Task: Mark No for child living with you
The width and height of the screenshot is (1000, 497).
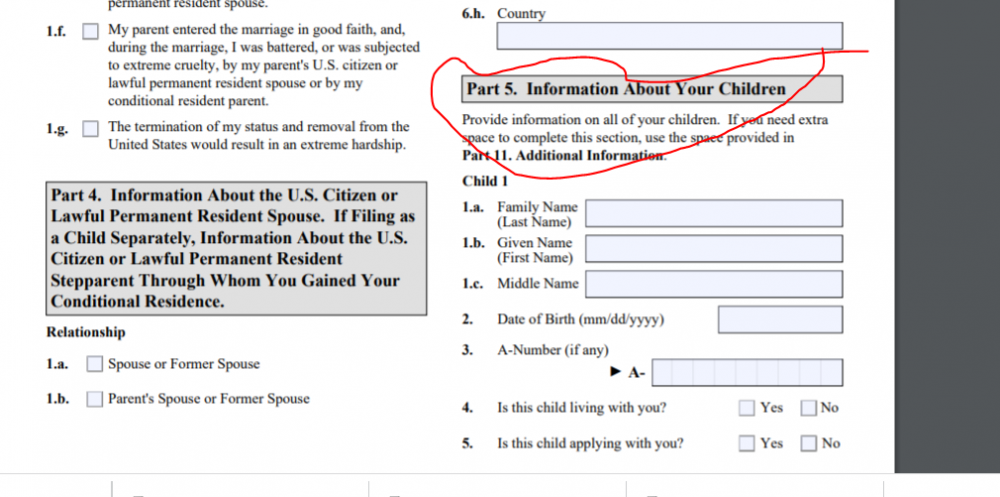Action: click(x=808, y=408)
